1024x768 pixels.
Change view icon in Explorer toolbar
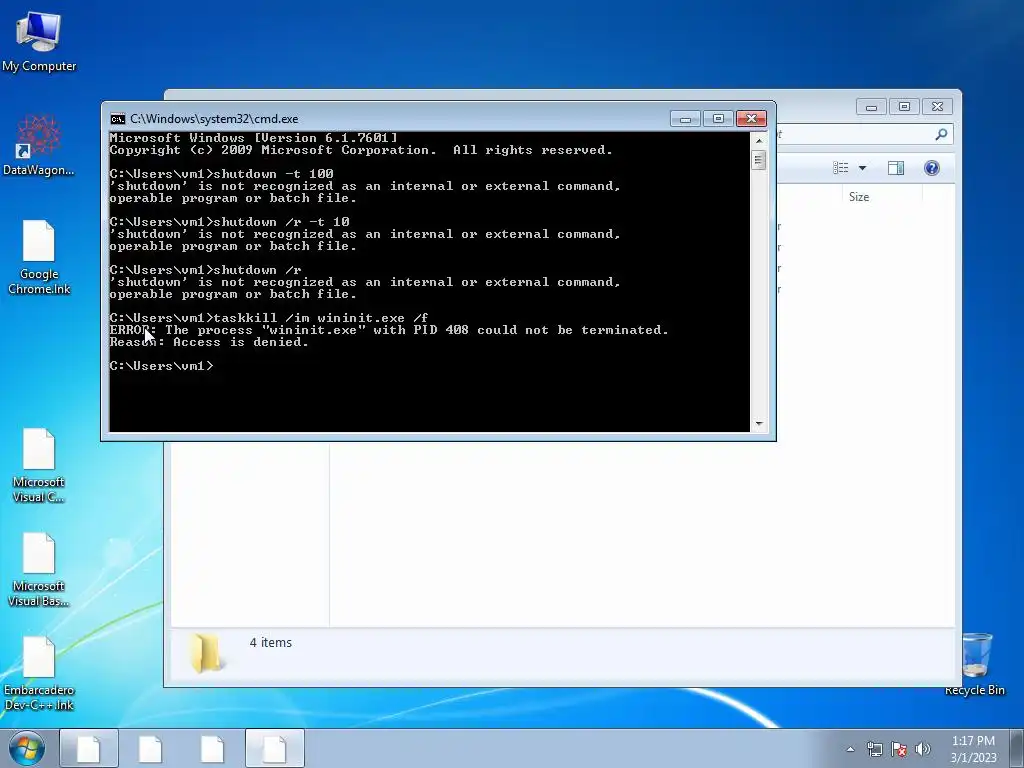point(841,168)
